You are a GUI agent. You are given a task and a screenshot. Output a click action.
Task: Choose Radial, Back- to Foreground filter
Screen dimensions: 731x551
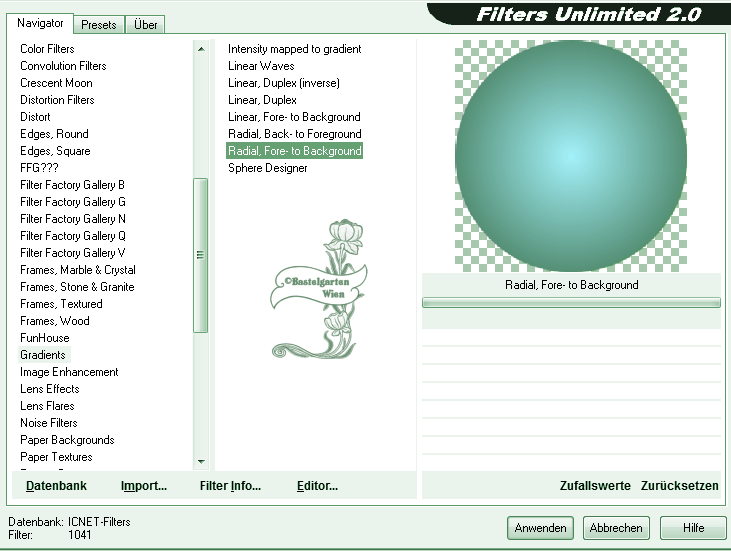pyautogui.click(x=295, y=134)
